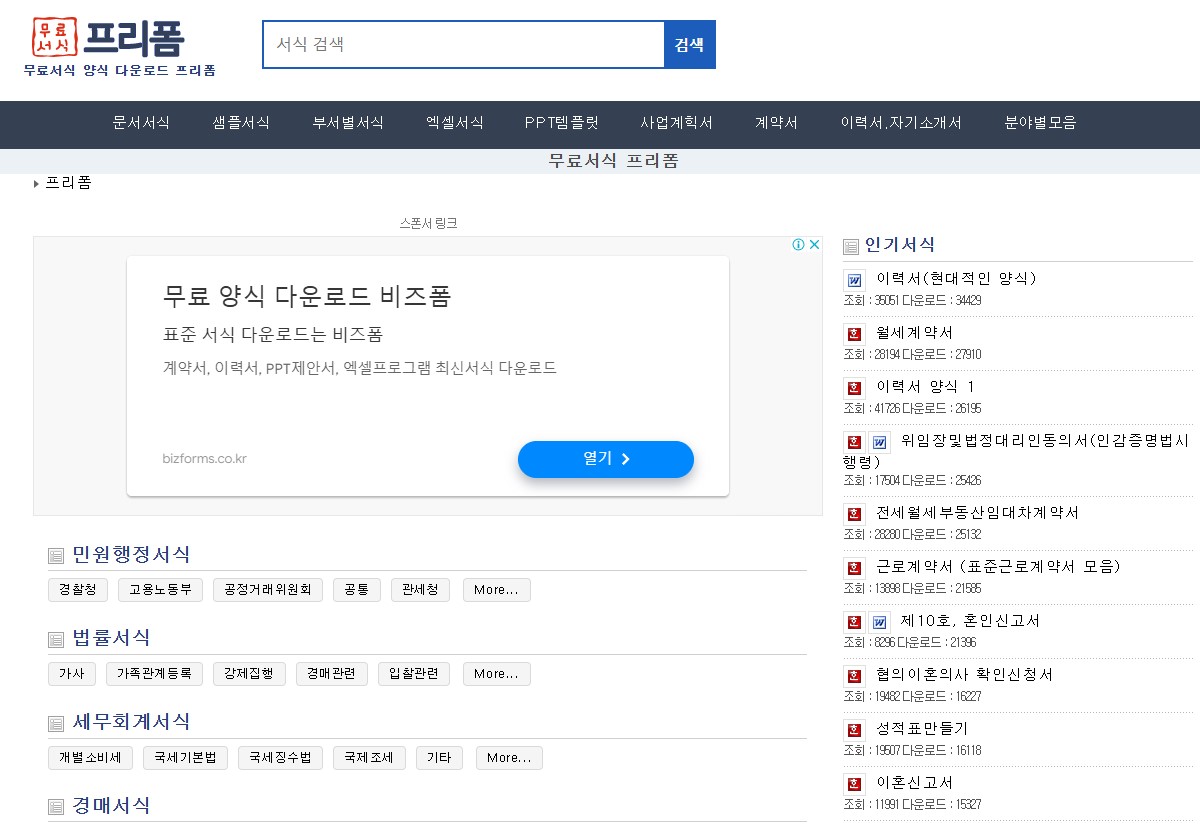This screenshot has width=1200, height=827.
Task: Open the 분야별모음 menu
Action: tap(1041, 124)
